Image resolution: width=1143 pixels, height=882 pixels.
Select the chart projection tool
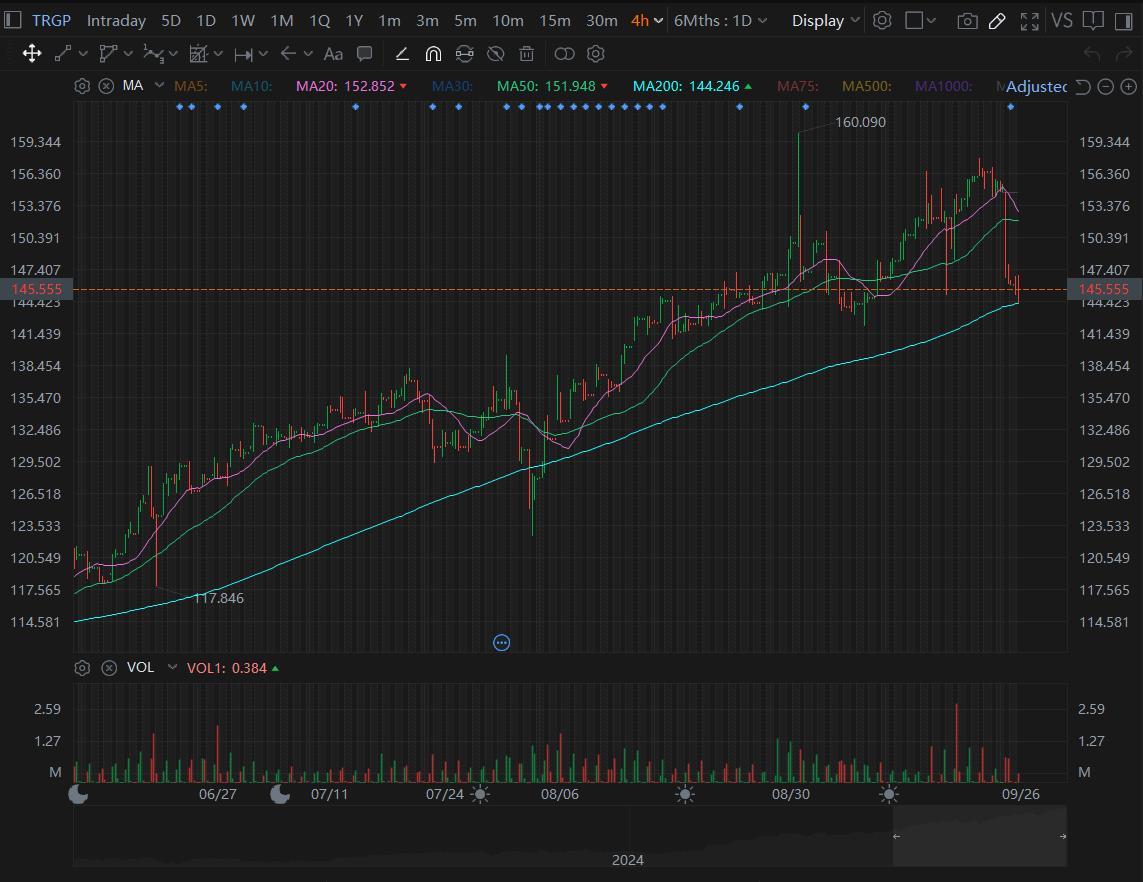(198, 53)
